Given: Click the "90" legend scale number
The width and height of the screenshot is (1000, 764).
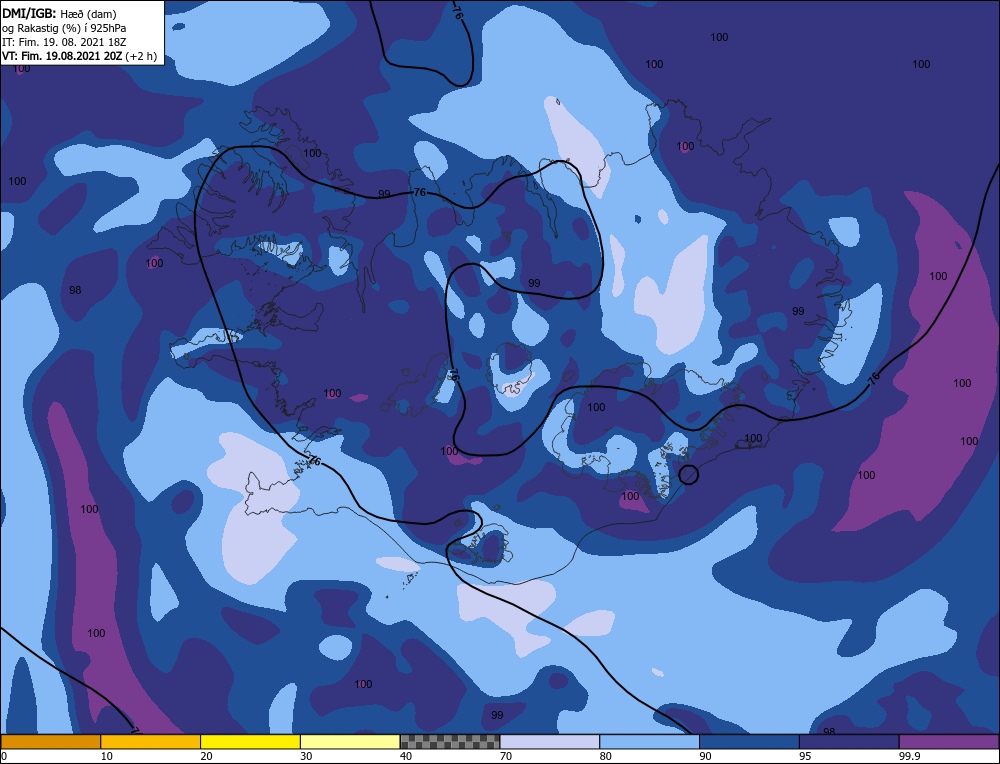Looking at the screenshot, I should tap(705, 756).
